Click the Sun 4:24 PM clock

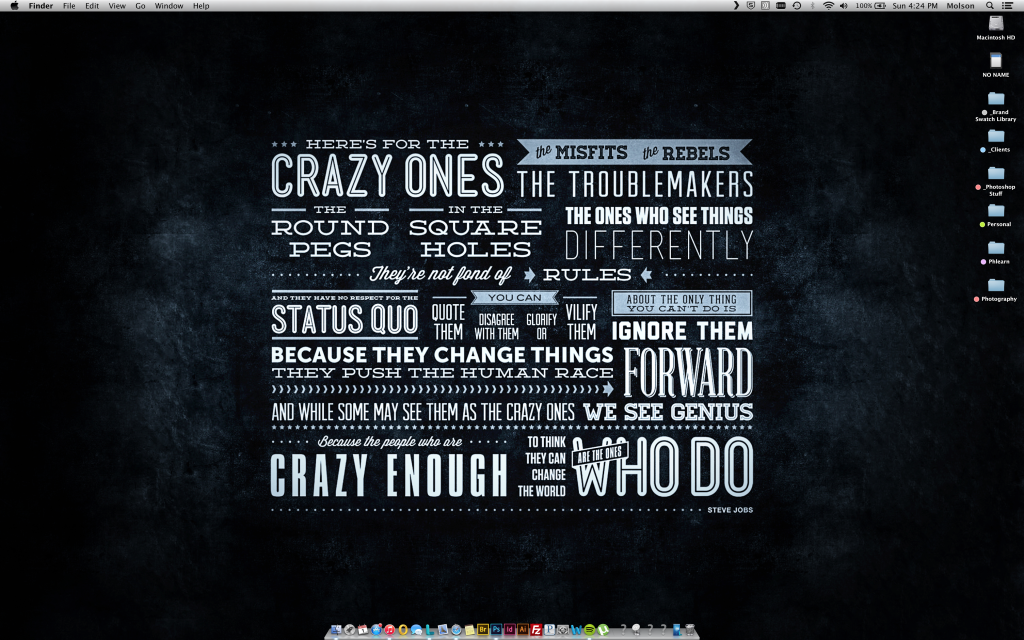914,6
